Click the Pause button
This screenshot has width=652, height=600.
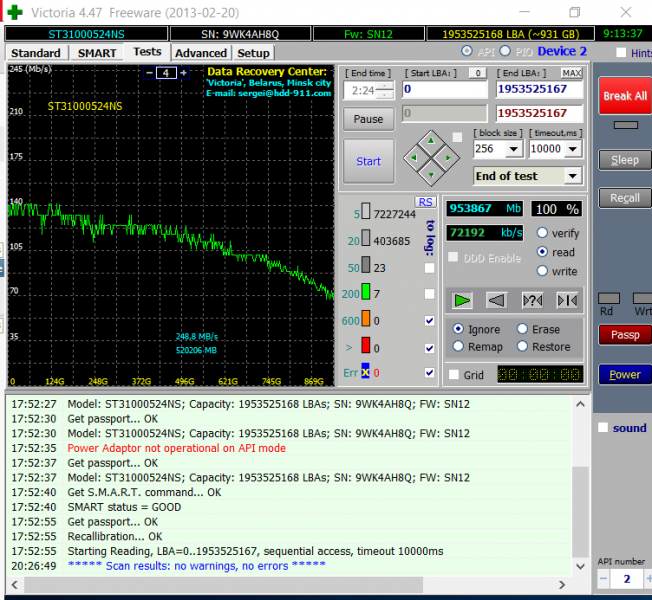pyautogui.click(x=368, y=119)
